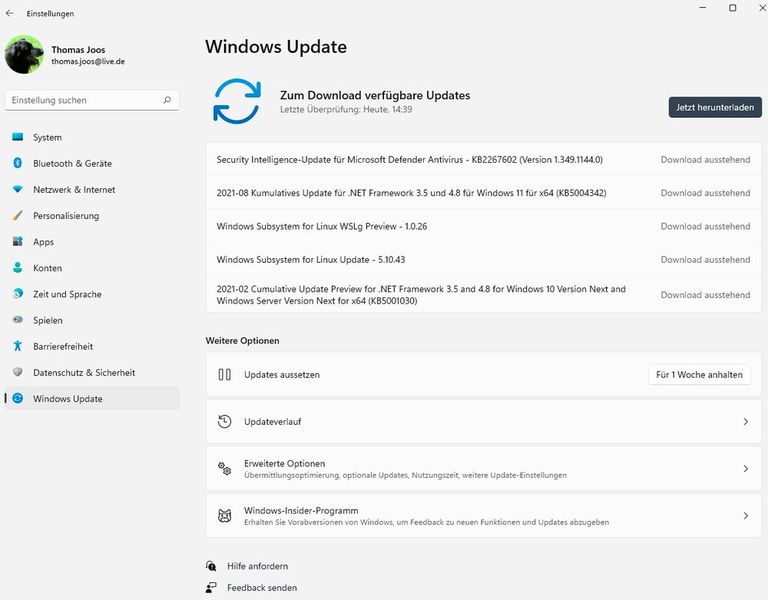Focus the Einstellung suchen search box
This screenshot has height=600, width=768.
(92, 100)
